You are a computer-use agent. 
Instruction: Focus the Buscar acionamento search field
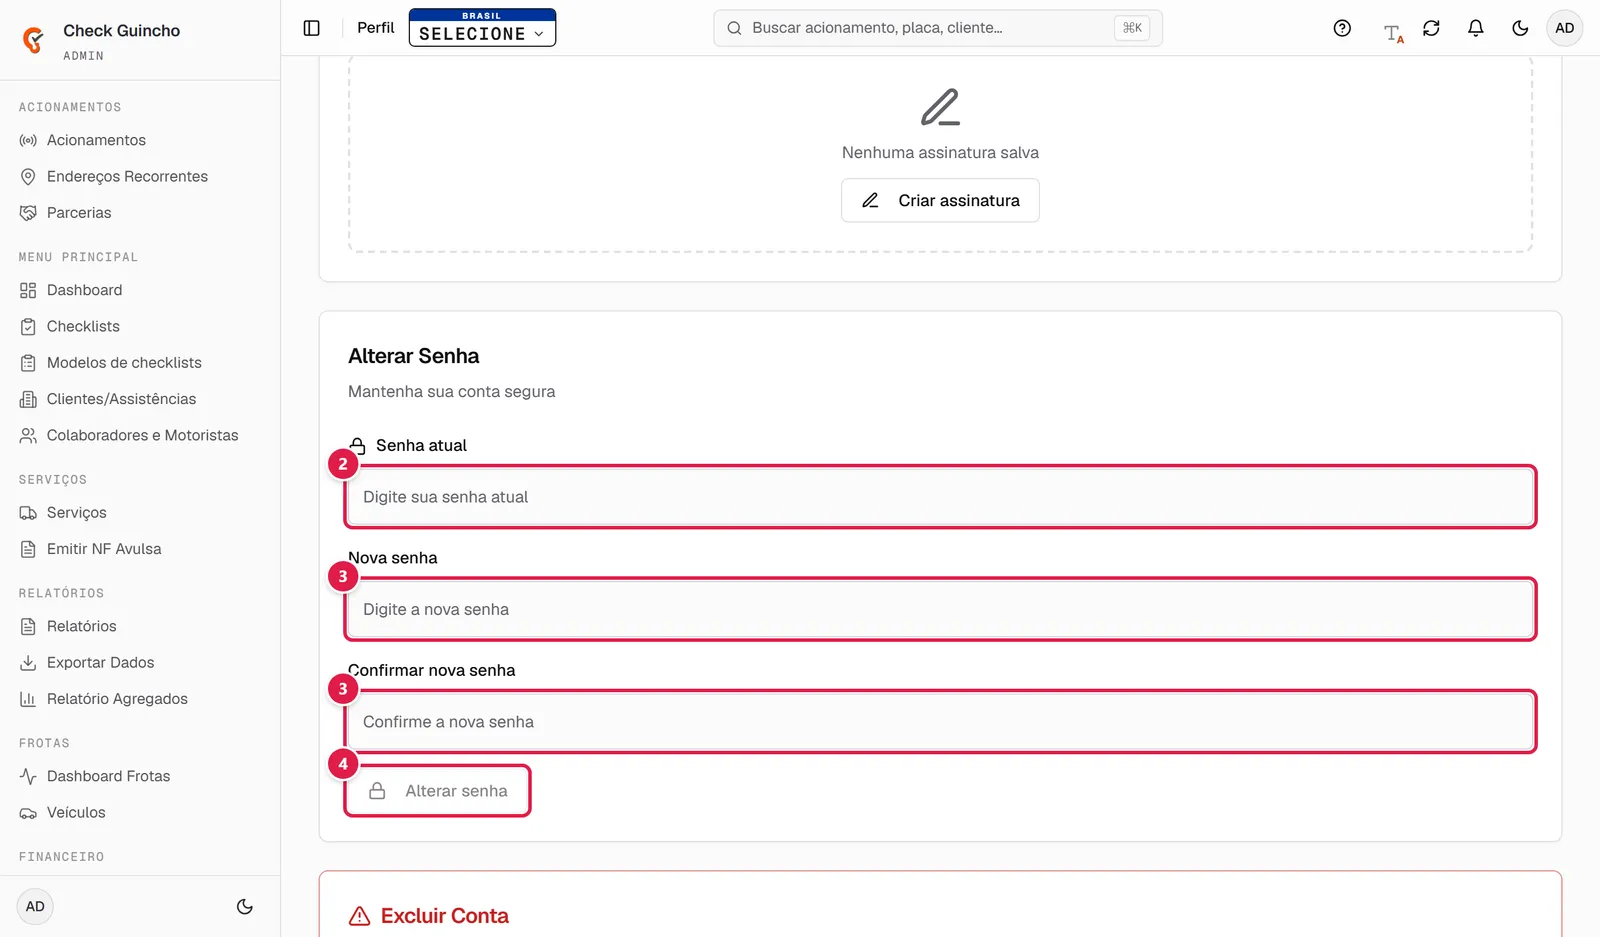[938, 28]
